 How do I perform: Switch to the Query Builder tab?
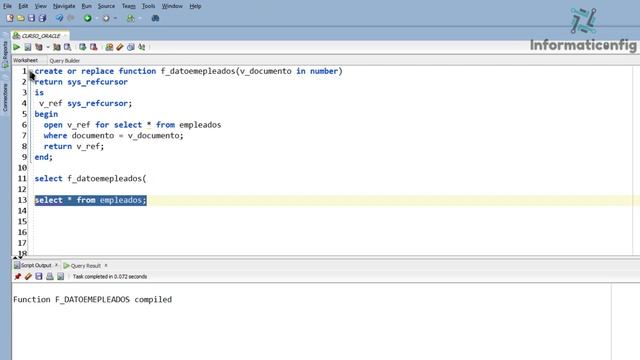tap(64, 61)
